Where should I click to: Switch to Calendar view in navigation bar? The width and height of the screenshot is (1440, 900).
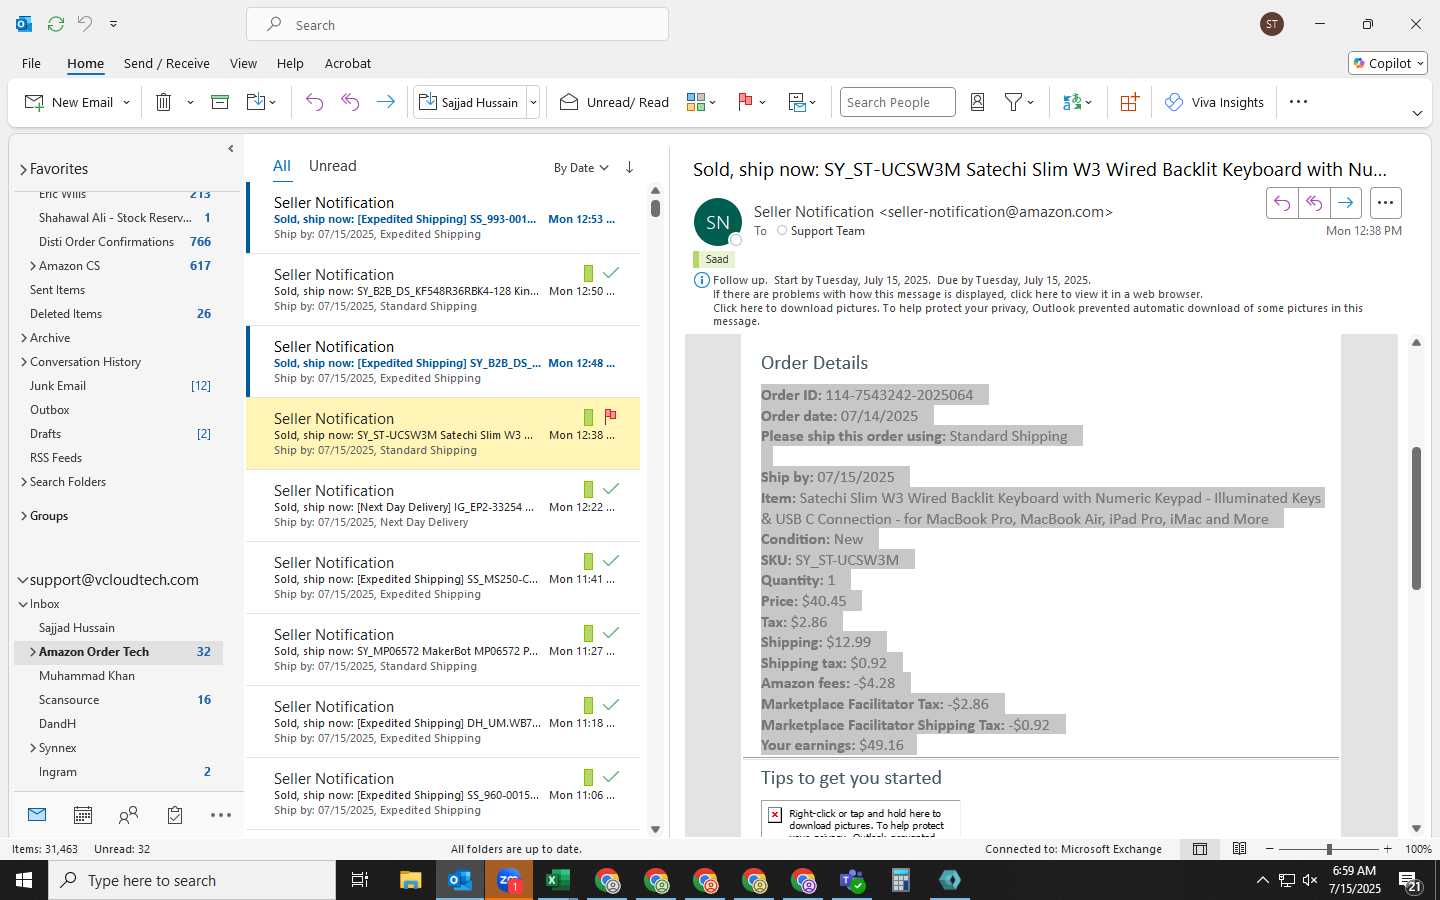coord(83,815)
